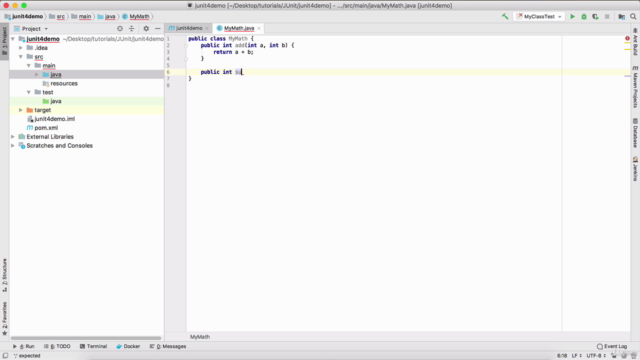Run MyClassTest with the green play icon
640x360 pixels.
(x=572, y=16)
